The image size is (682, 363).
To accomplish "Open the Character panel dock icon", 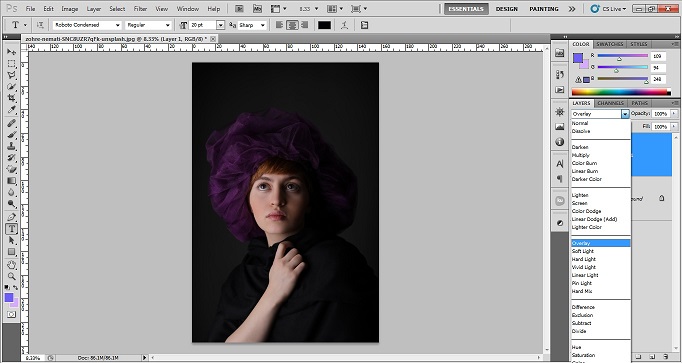I will click(560, 164).
